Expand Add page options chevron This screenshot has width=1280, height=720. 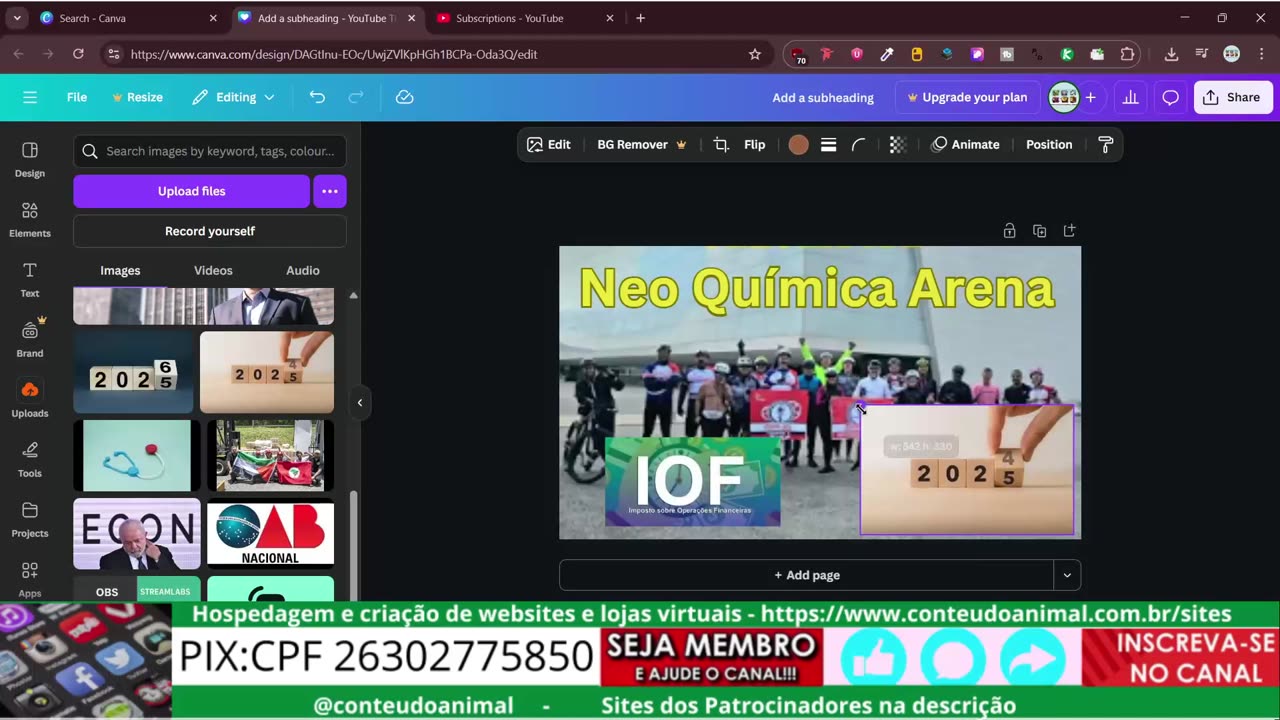tap(1067, 575)
